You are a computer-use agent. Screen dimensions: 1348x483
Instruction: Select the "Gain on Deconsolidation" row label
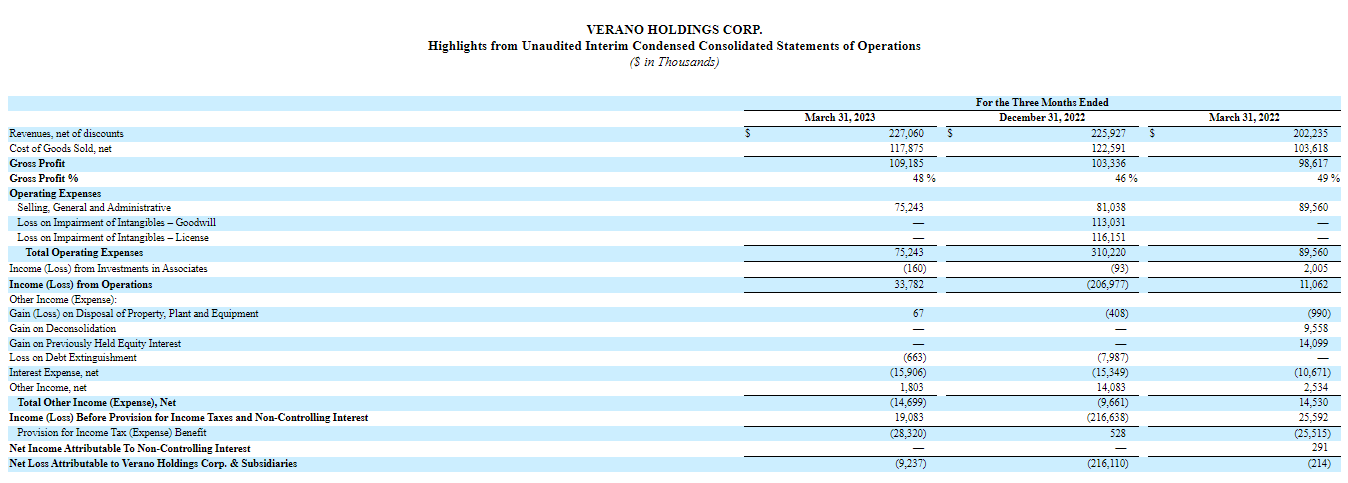pos(62,328)
